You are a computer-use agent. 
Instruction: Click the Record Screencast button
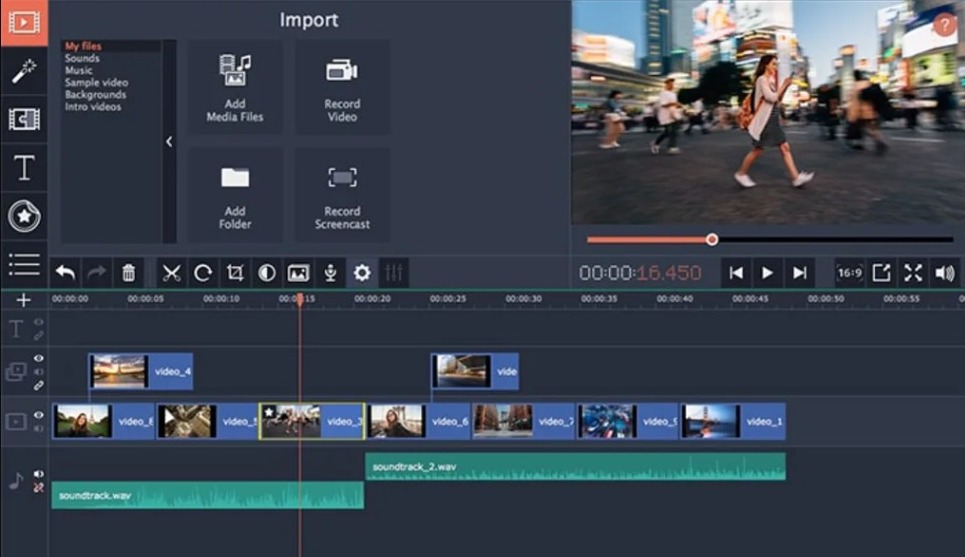point(342,196)
